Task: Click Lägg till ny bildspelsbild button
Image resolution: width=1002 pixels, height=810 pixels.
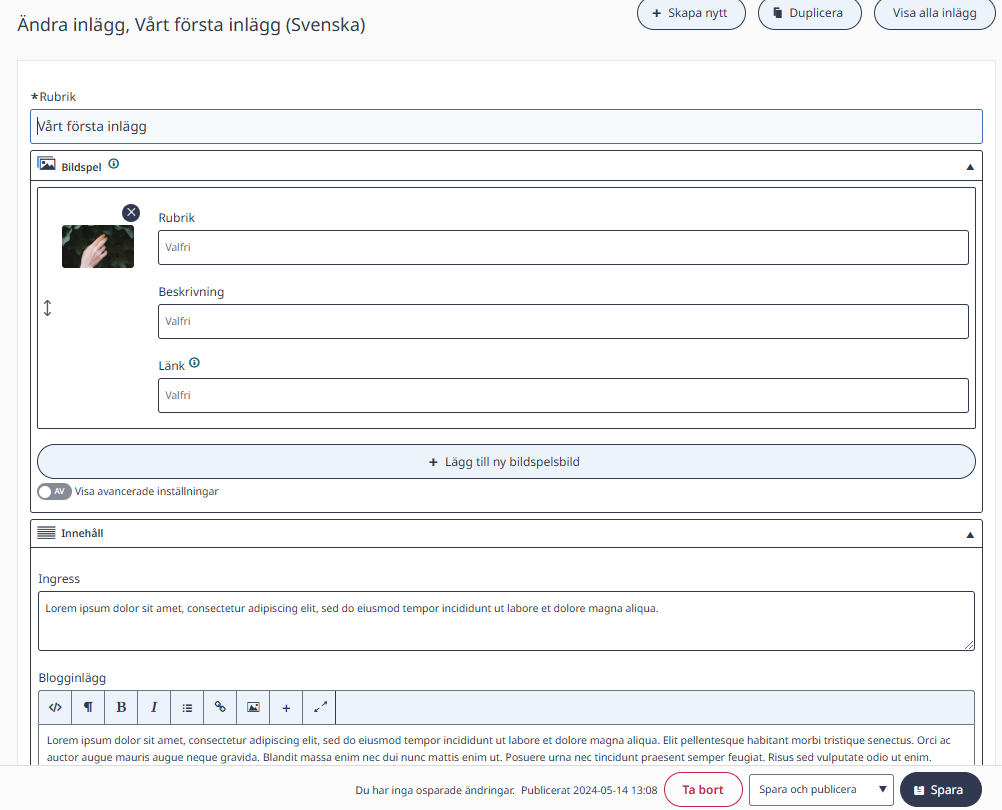Action: [x=506, y=462]
